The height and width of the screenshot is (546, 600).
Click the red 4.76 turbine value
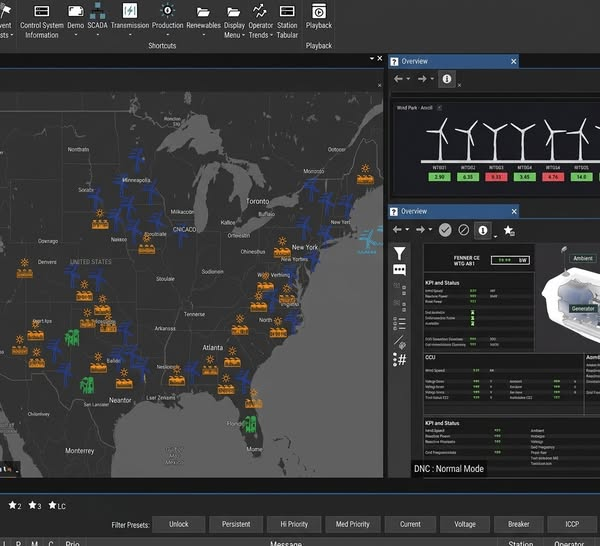click(x=553, y=177)
